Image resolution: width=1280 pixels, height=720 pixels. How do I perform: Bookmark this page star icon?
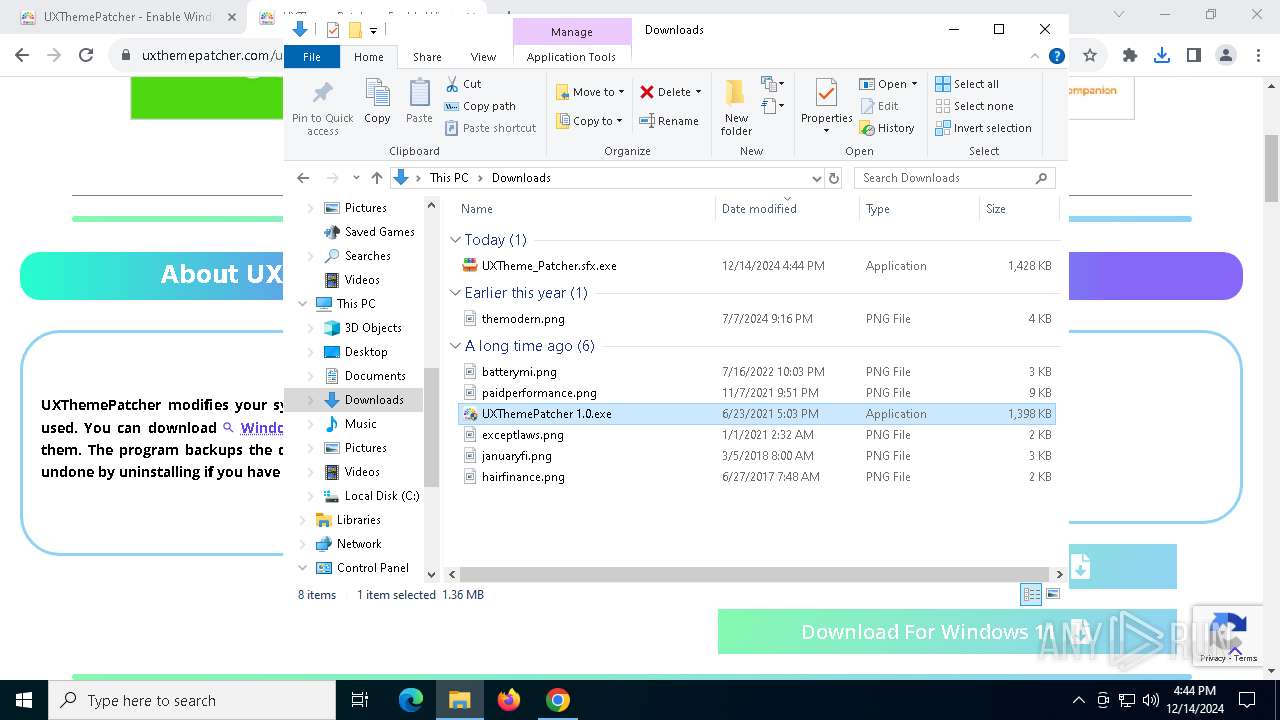pyautogui.click(x=1090, y=56)
